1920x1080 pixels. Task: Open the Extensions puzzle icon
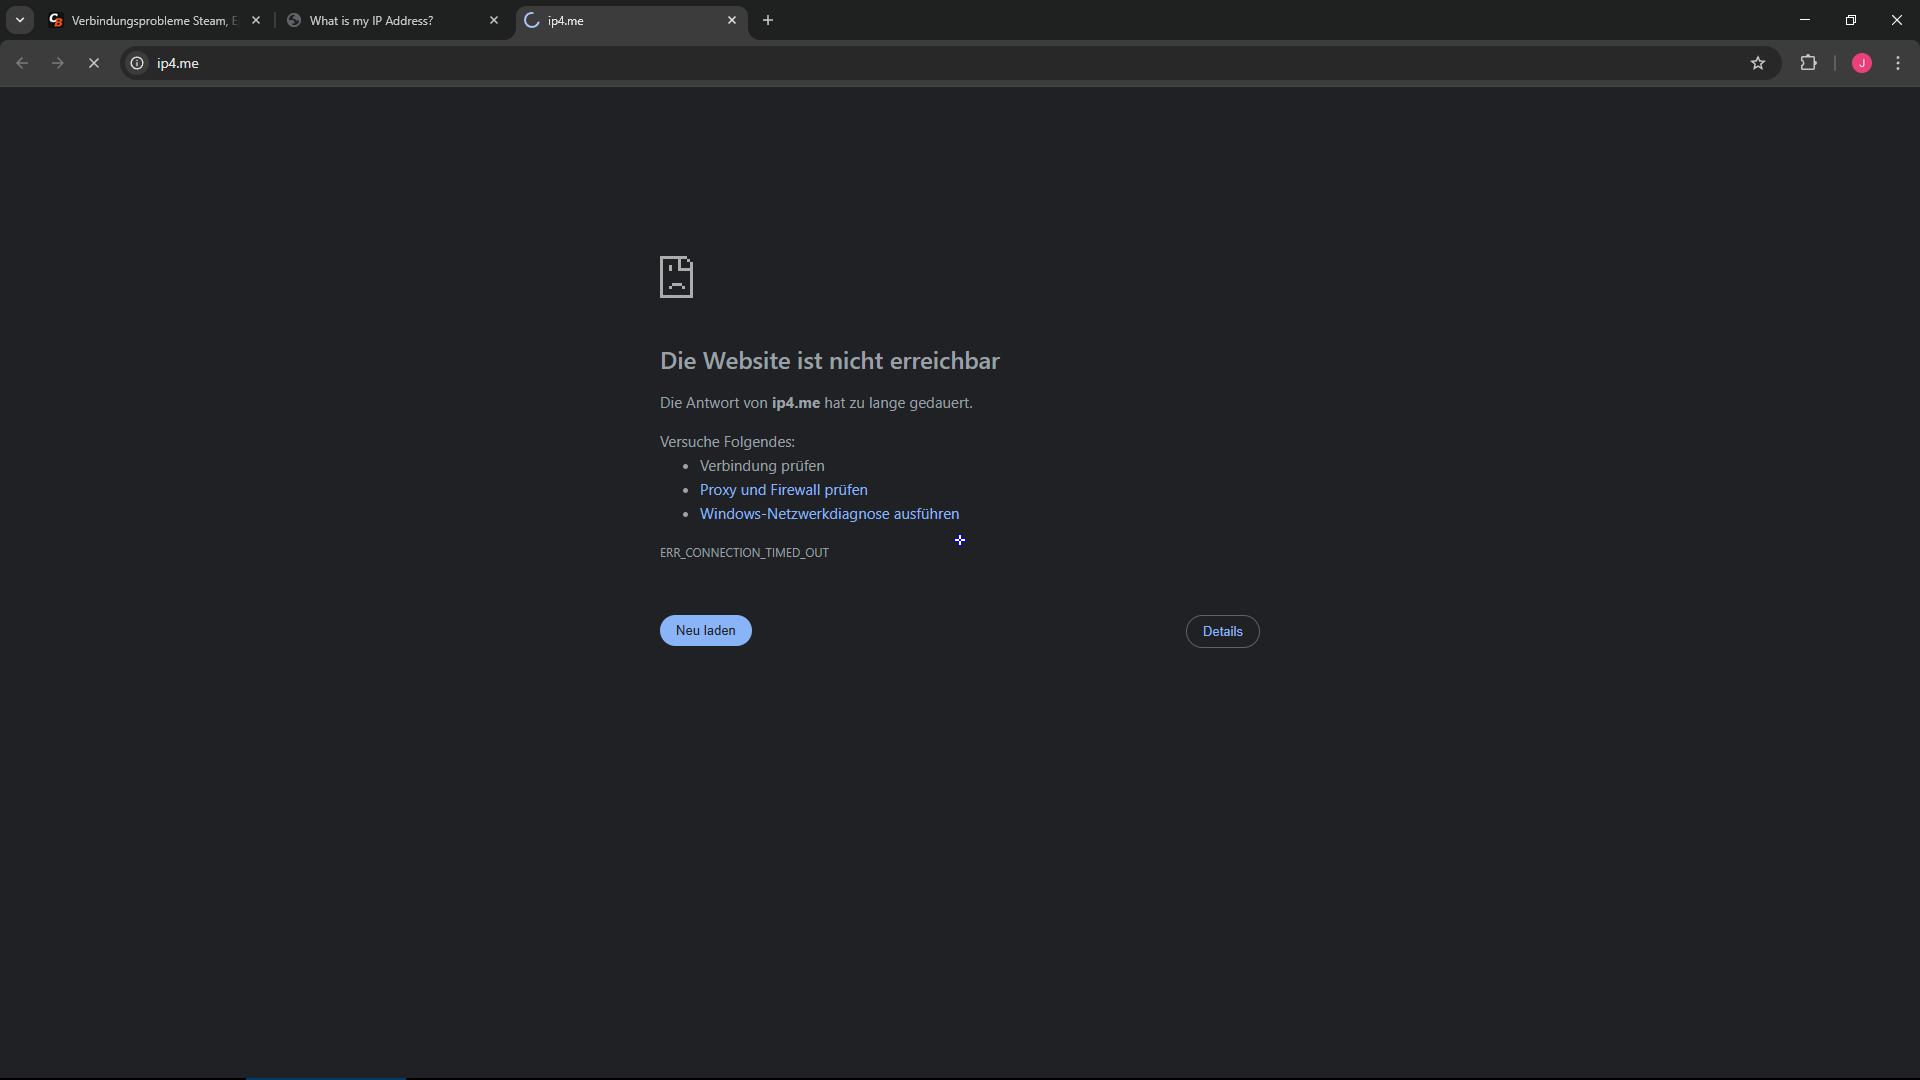[x=1808, y=63]
